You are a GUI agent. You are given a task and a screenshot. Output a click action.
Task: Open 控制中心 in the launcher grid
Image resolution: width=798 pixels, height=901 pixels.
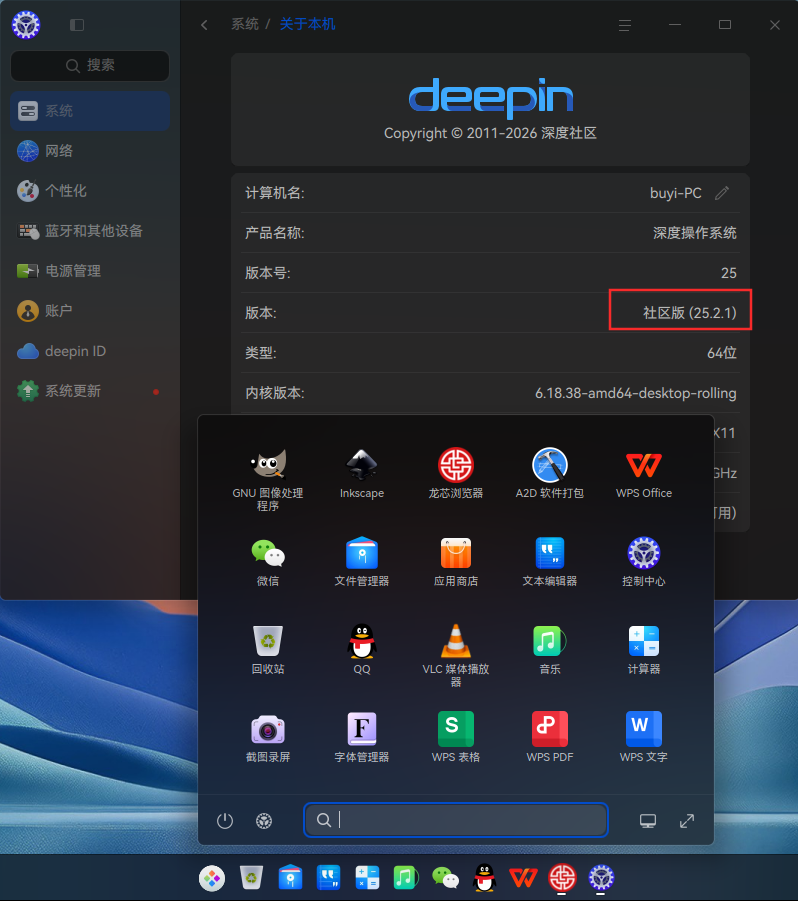[x=643, y=561]
